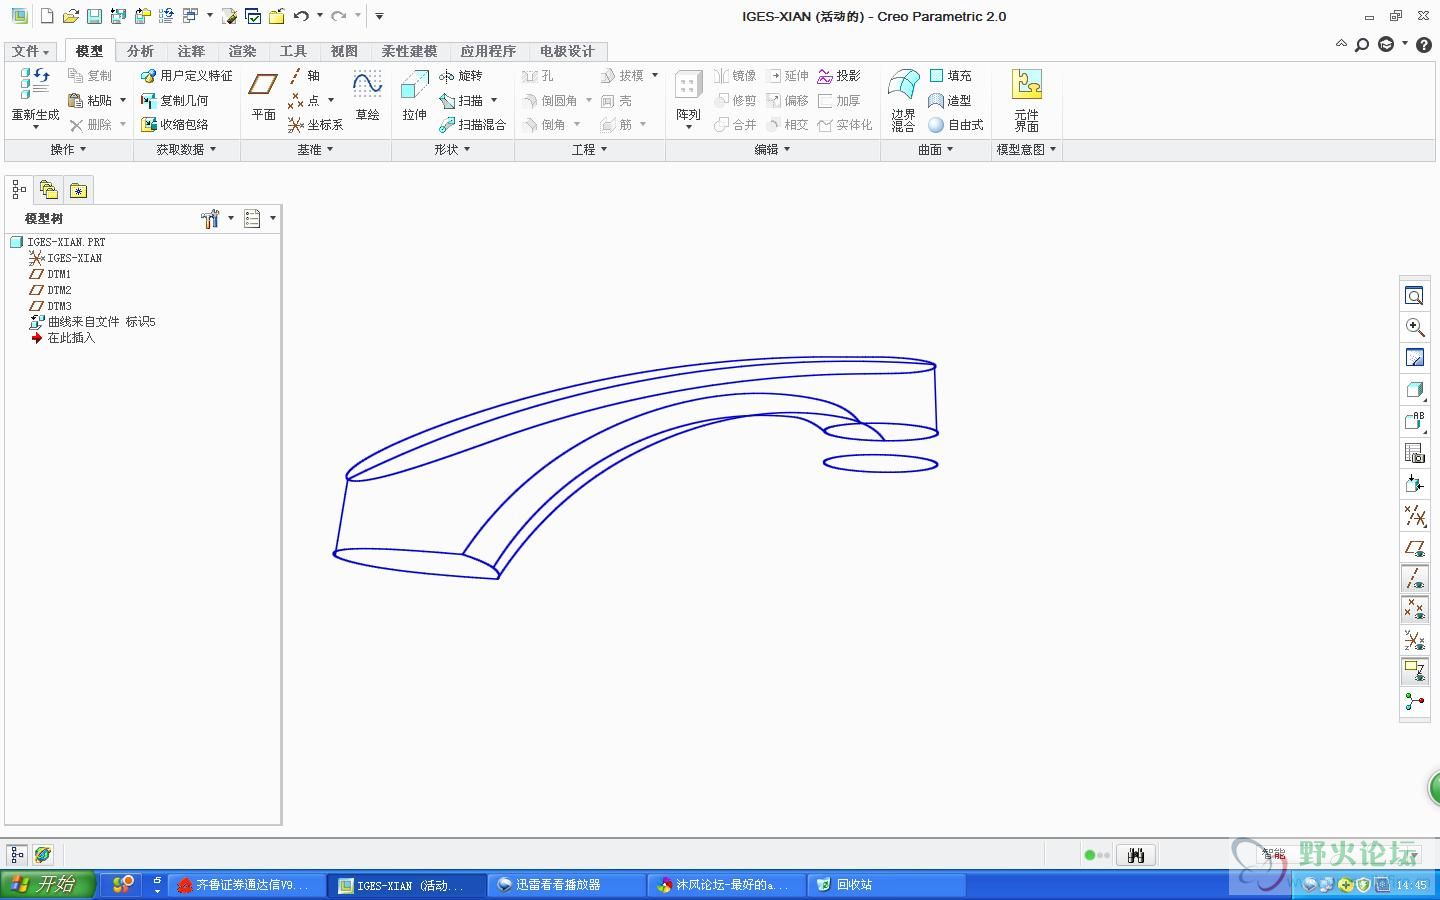Click the Freestyle (自由式) tool
The height and width of the screenshot is (900, 1440).
point(956,125)
